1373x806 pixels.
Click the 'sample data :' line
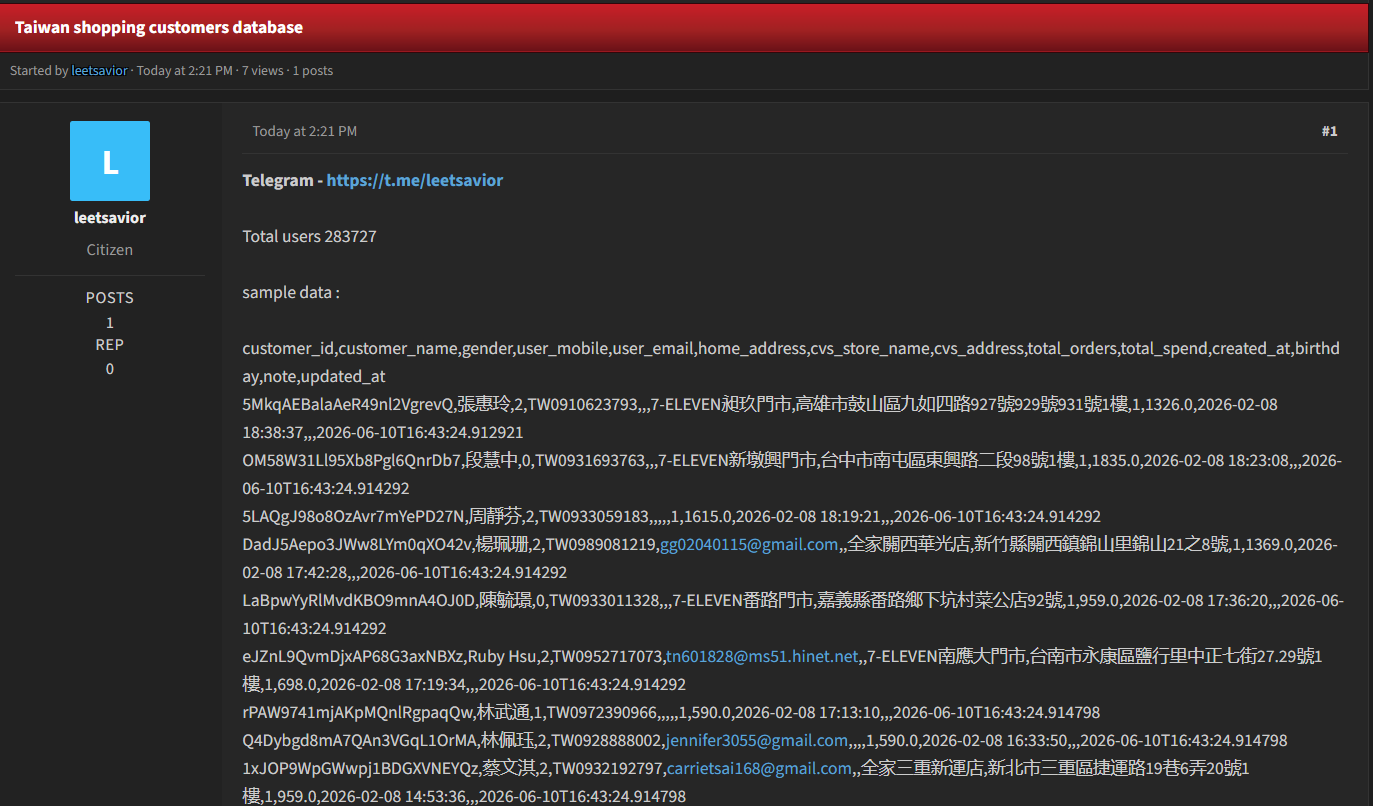pos(291,292)
